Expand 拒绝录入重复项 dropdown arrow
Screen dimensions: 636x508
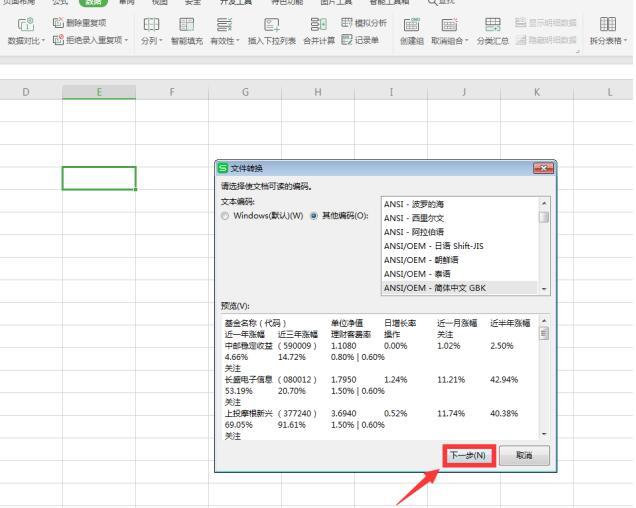tap(127, 40)
